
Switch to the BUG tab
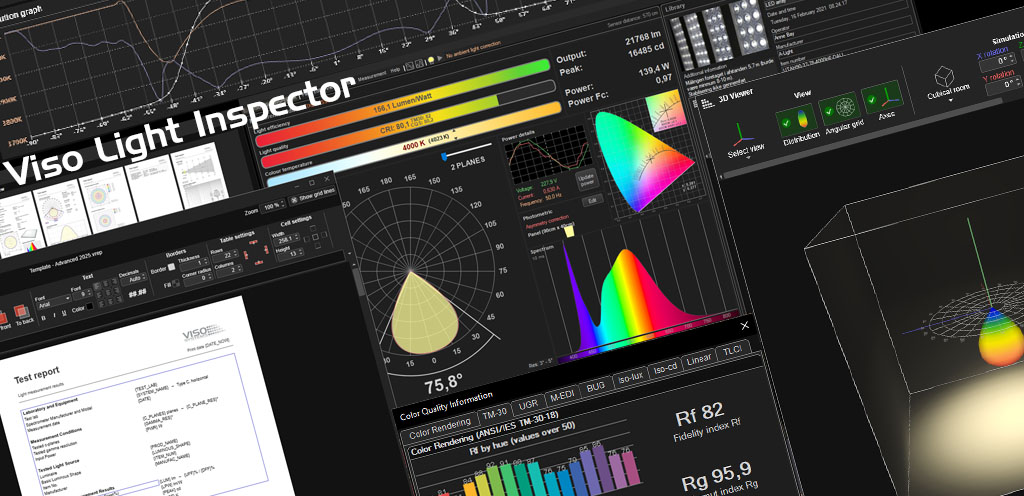click(596, 388)
